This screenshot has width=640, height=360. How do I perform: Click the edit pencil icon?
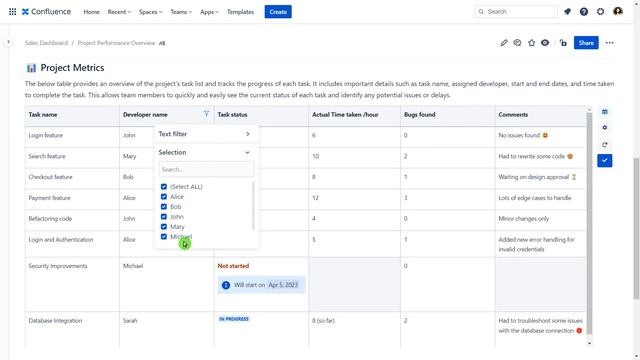pyautogui.click(x=504, y=43)
